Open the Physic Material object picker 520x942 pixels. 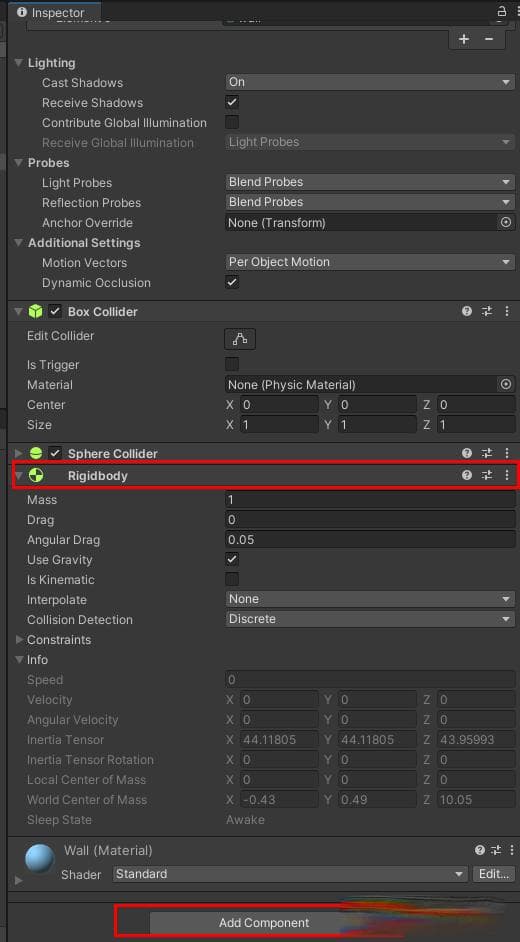coord(506,384)
